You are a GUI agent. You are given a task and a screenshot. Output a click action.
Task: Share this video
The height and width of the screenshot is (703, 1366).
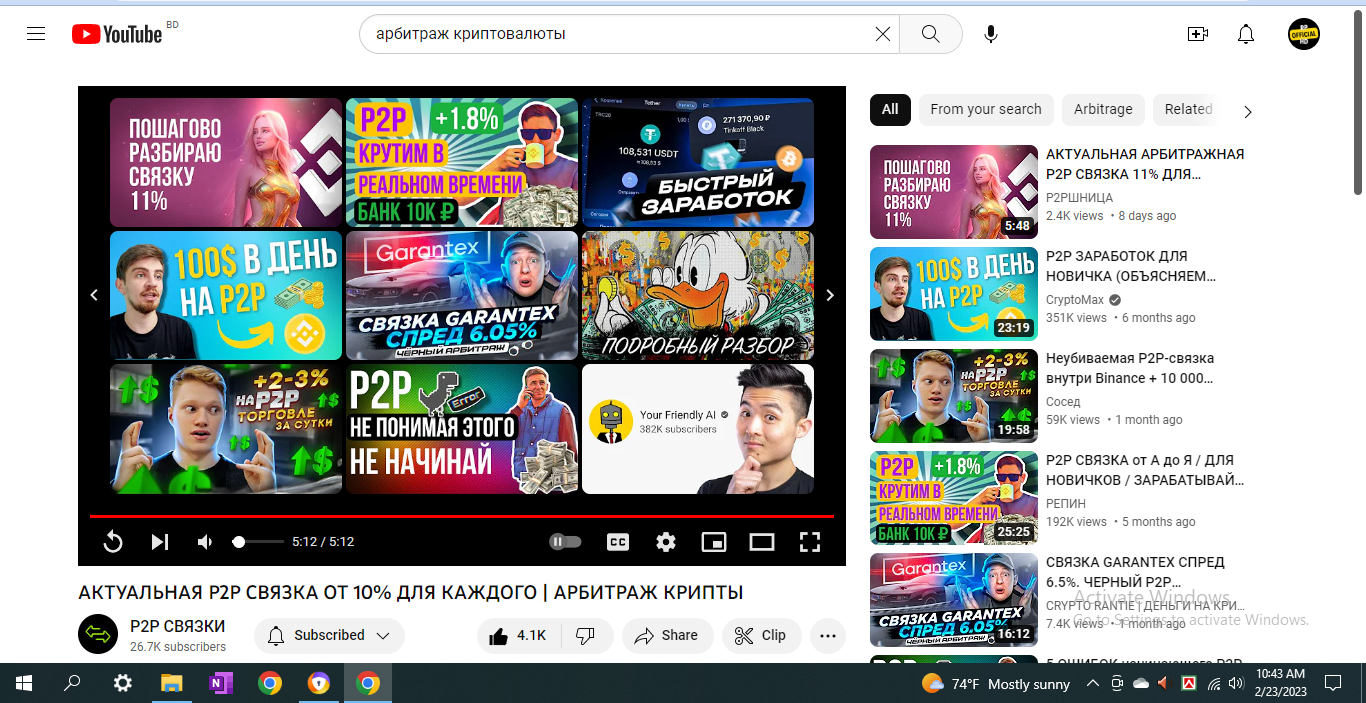tap(667, 635)
